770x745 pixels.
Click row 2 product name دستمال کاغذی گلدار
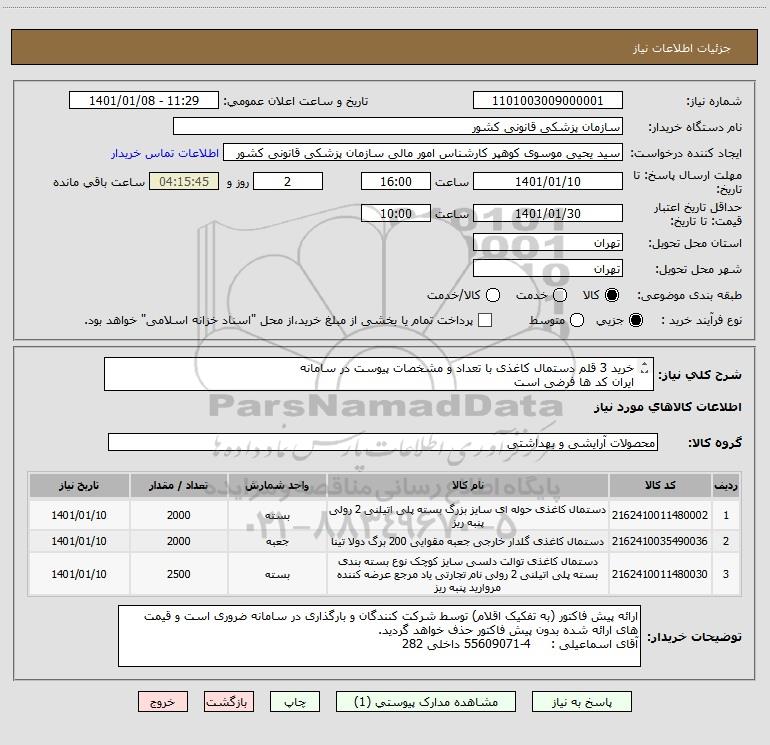coord(468,541)
